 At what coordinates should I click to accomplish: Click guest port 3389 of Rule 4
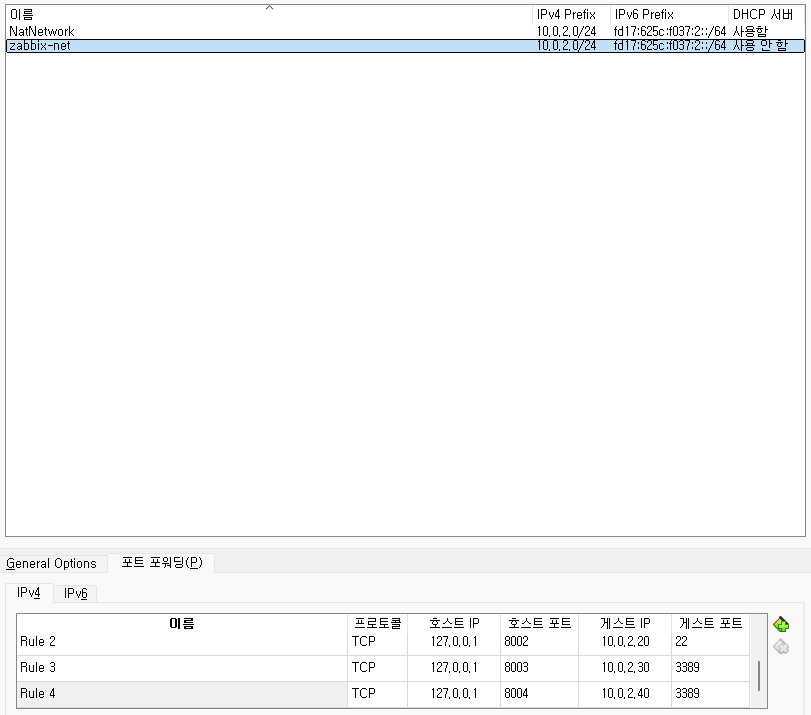coord(710,693)
